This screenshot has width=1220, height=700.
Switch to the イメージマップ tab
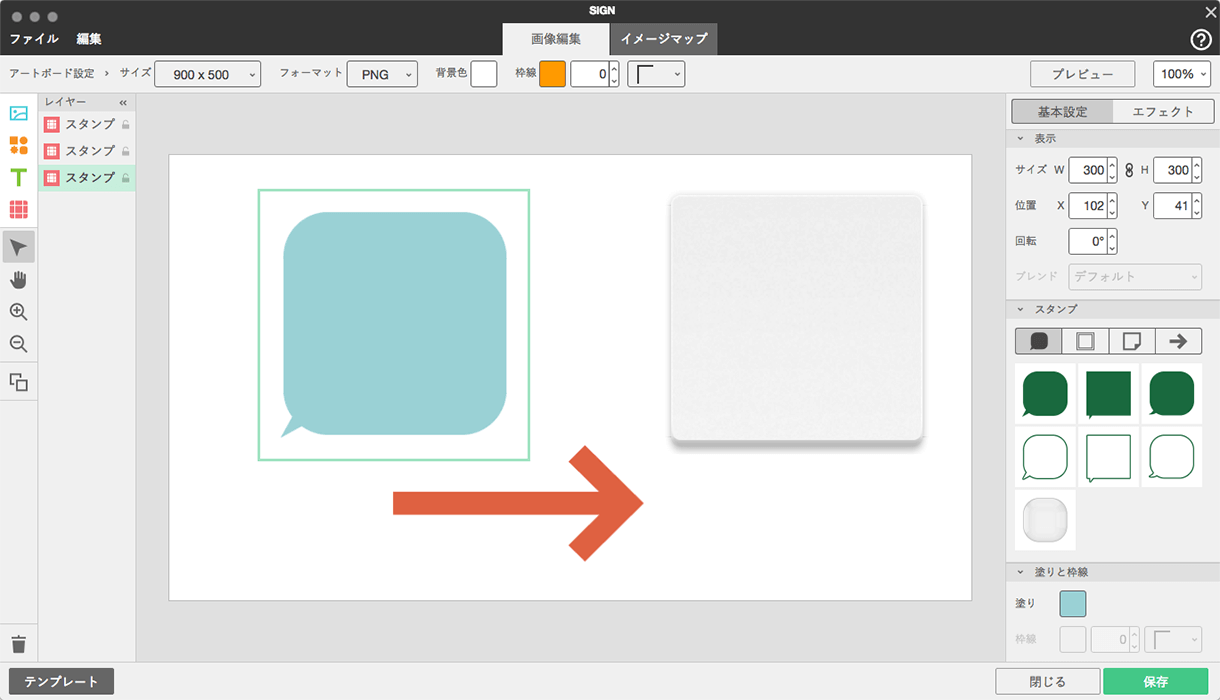click(663, 39)
